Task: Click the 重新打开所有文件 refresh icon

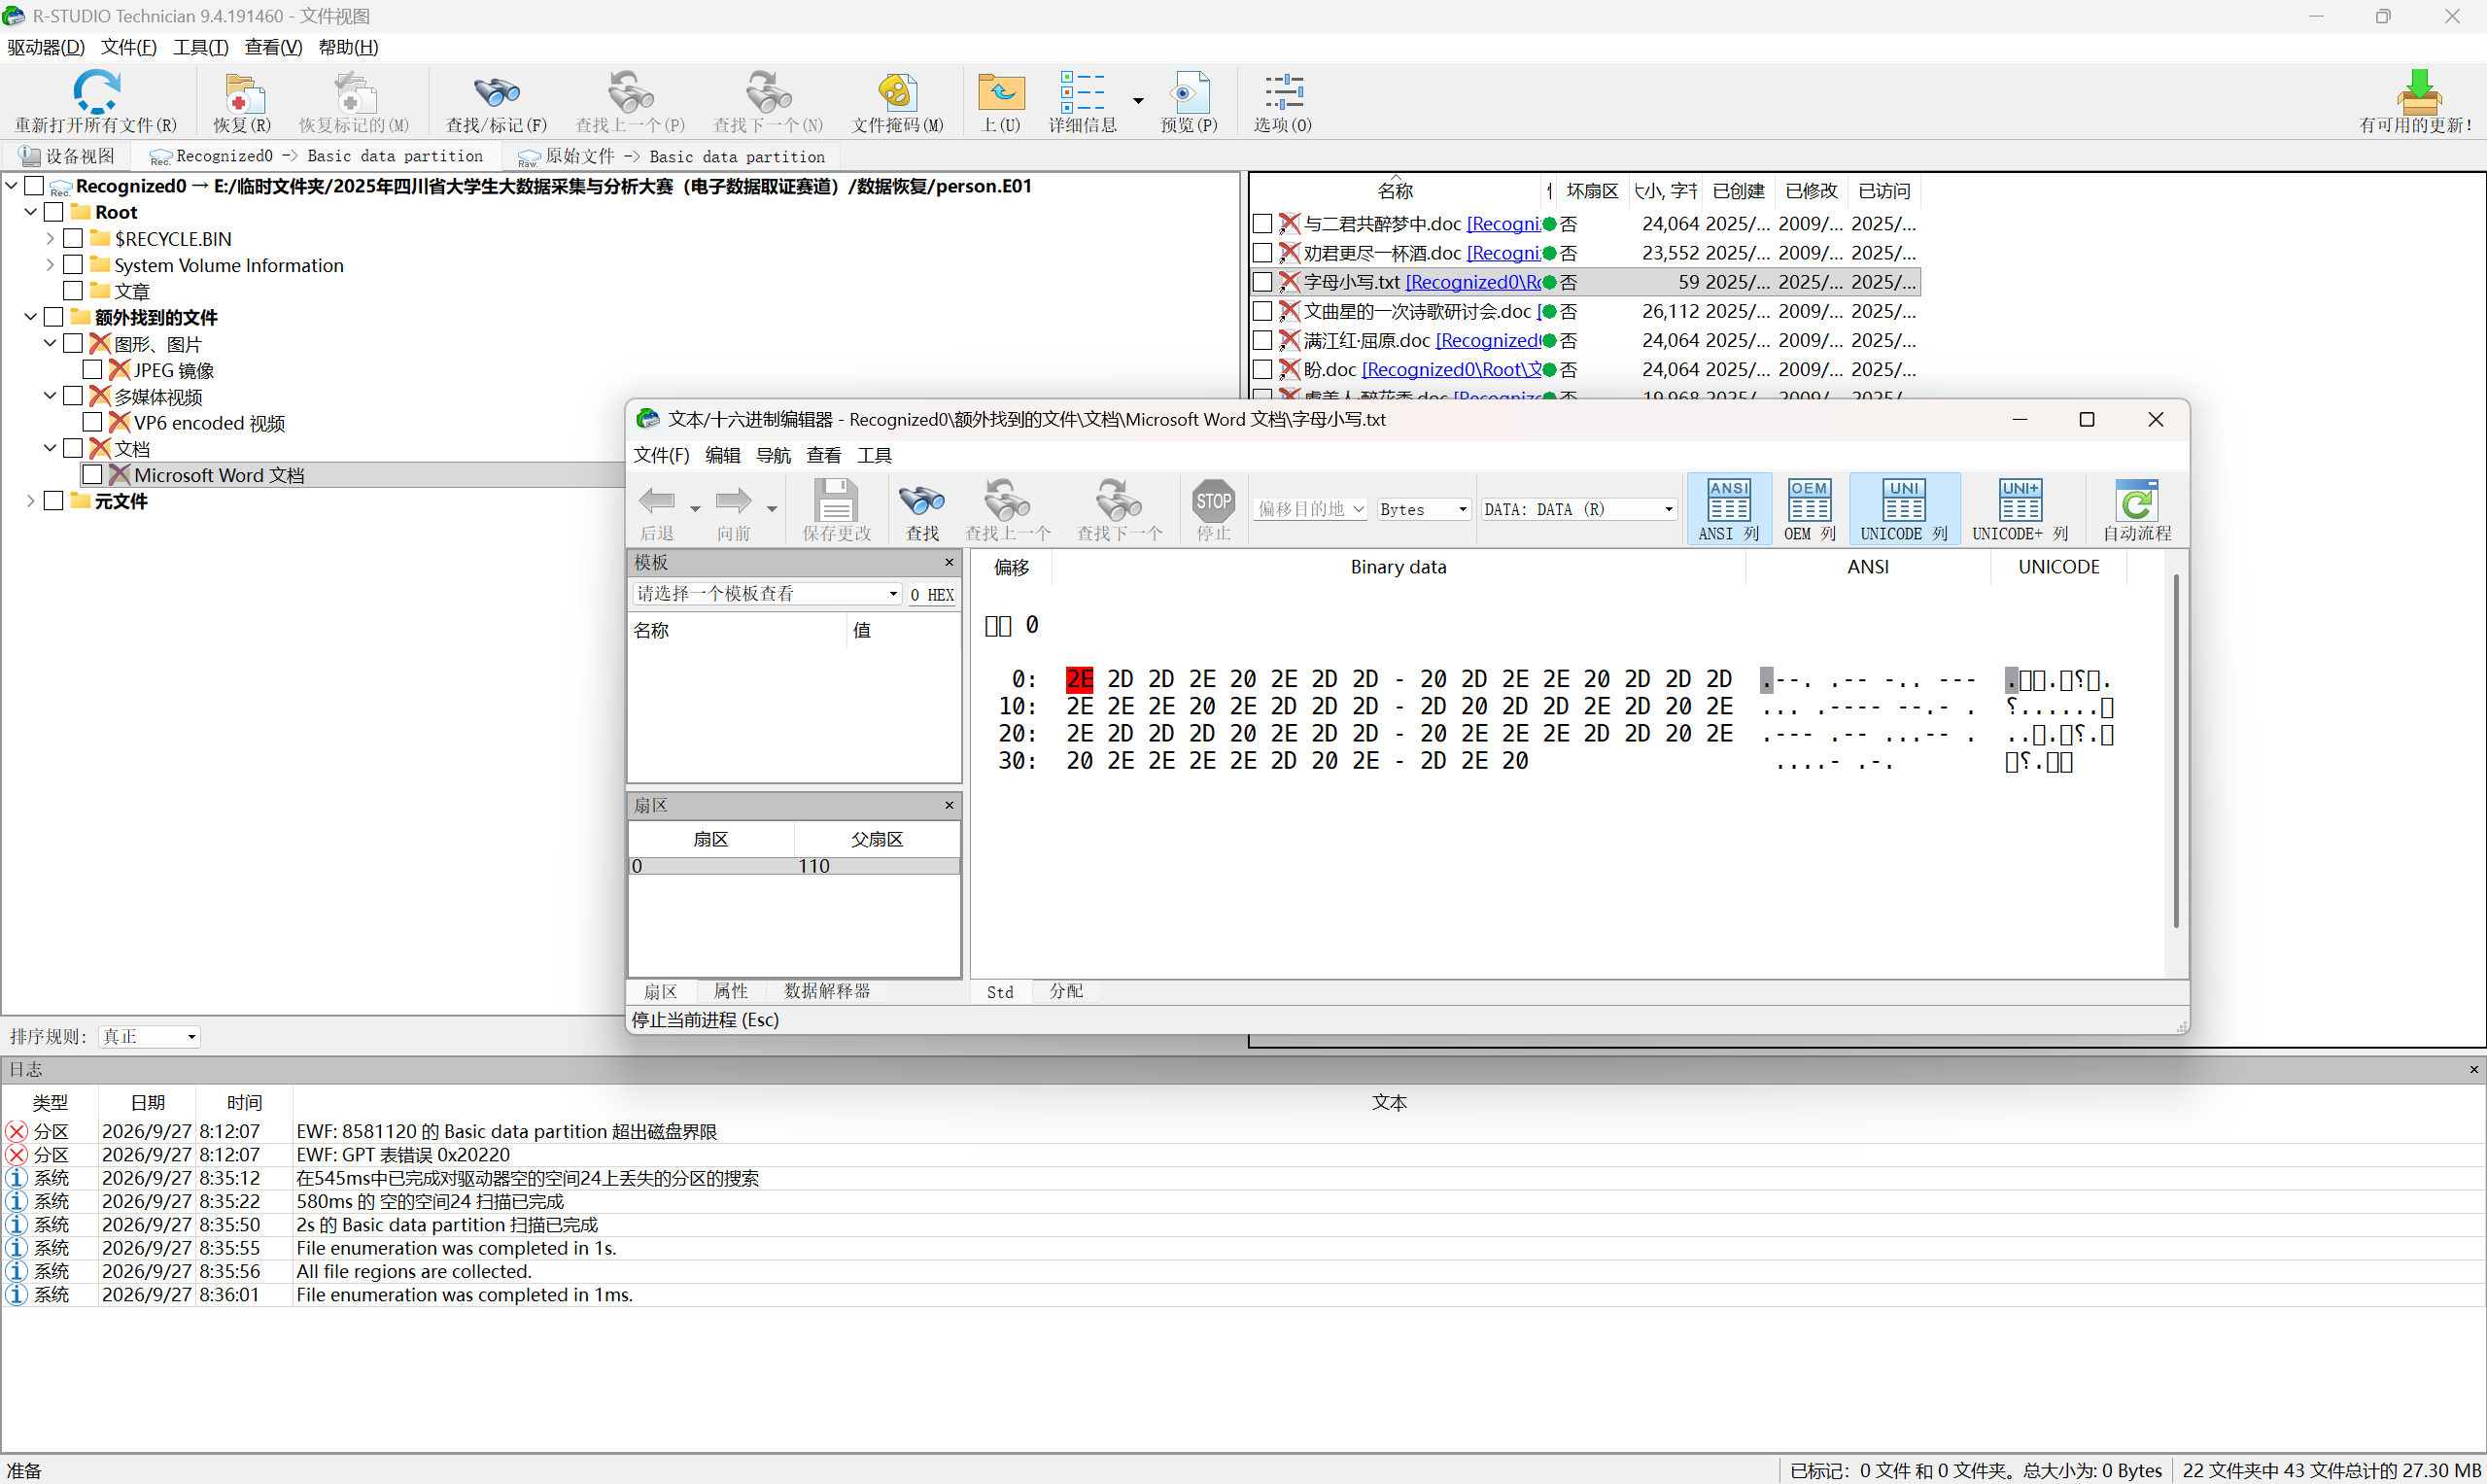Action: 96,91
